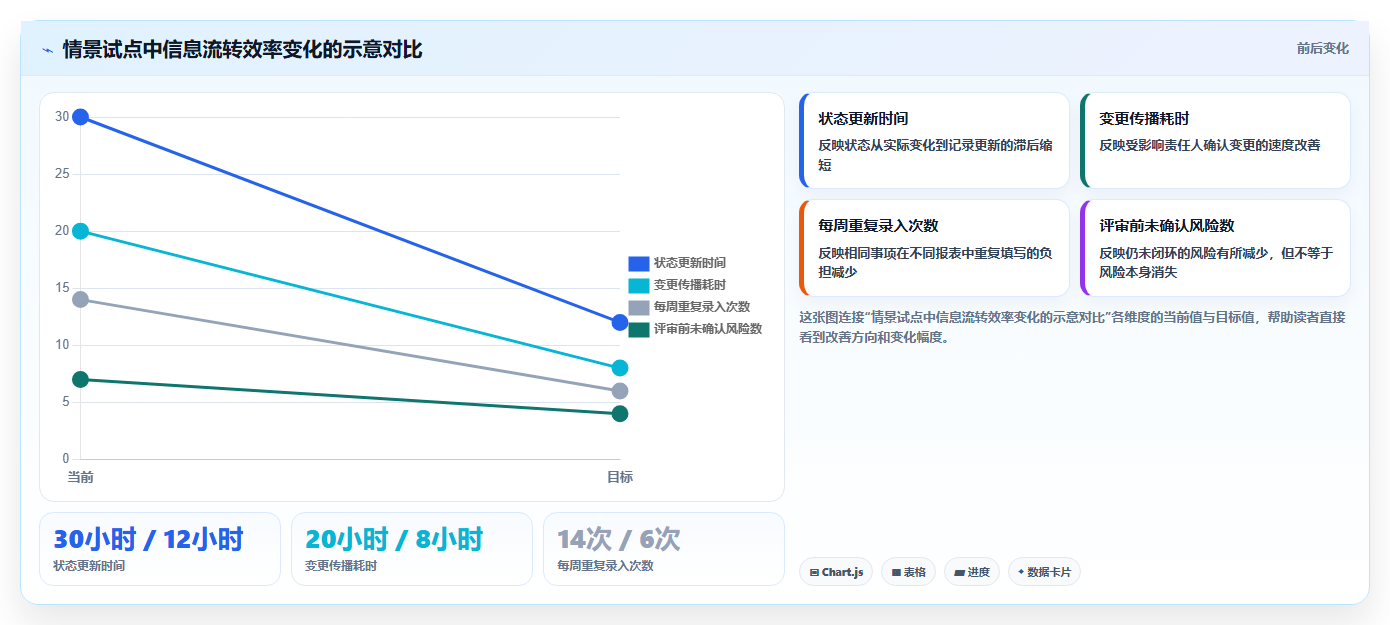
Task: Toggle 每周重复录入次数 legend color box
Action: [x=639, y=308]
